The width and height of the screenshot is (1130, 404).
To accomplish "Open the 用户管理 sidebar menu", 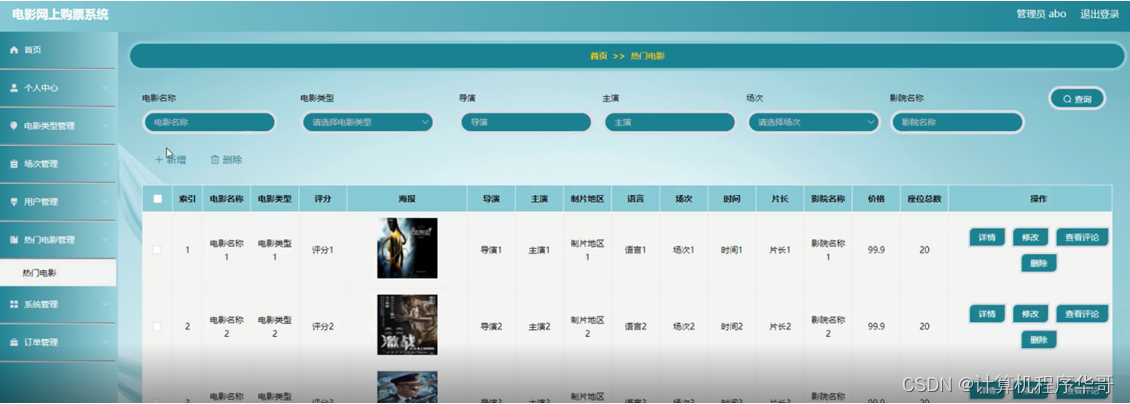I will pyautogui.click(x=58, y=202).
